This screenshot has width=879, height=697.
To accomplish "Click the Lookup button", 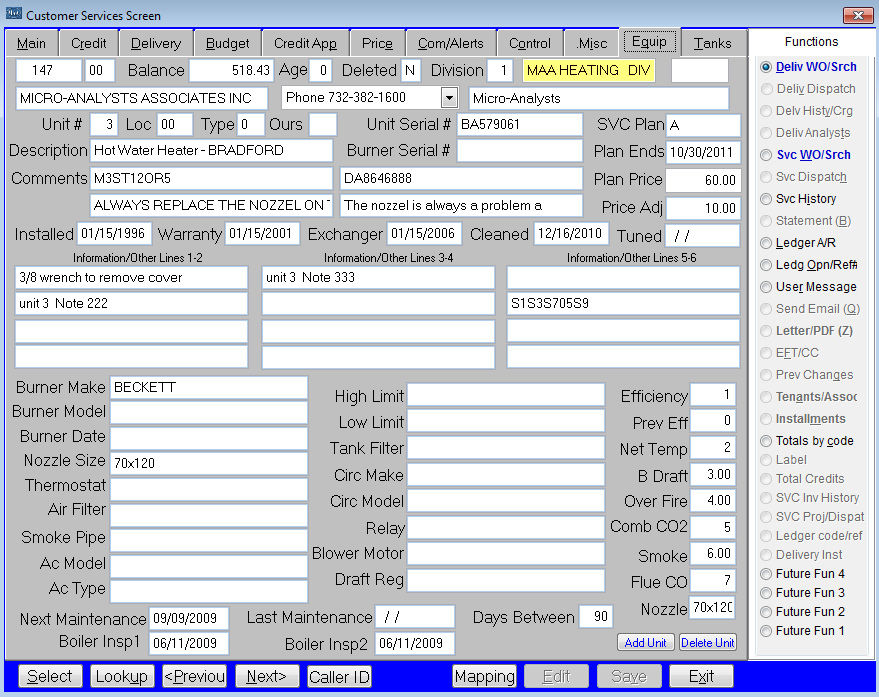I will click(x=123, y=676).
